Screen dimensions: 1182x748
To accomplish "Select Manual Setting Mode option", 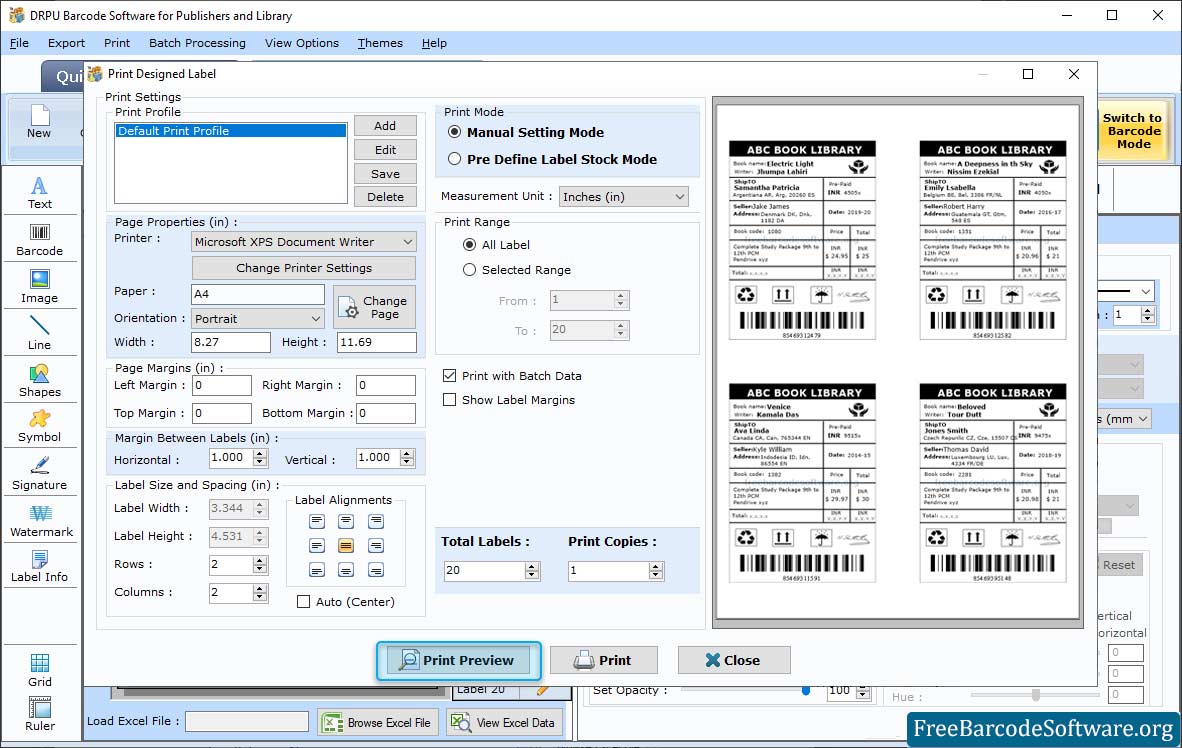I will point(526,132).
